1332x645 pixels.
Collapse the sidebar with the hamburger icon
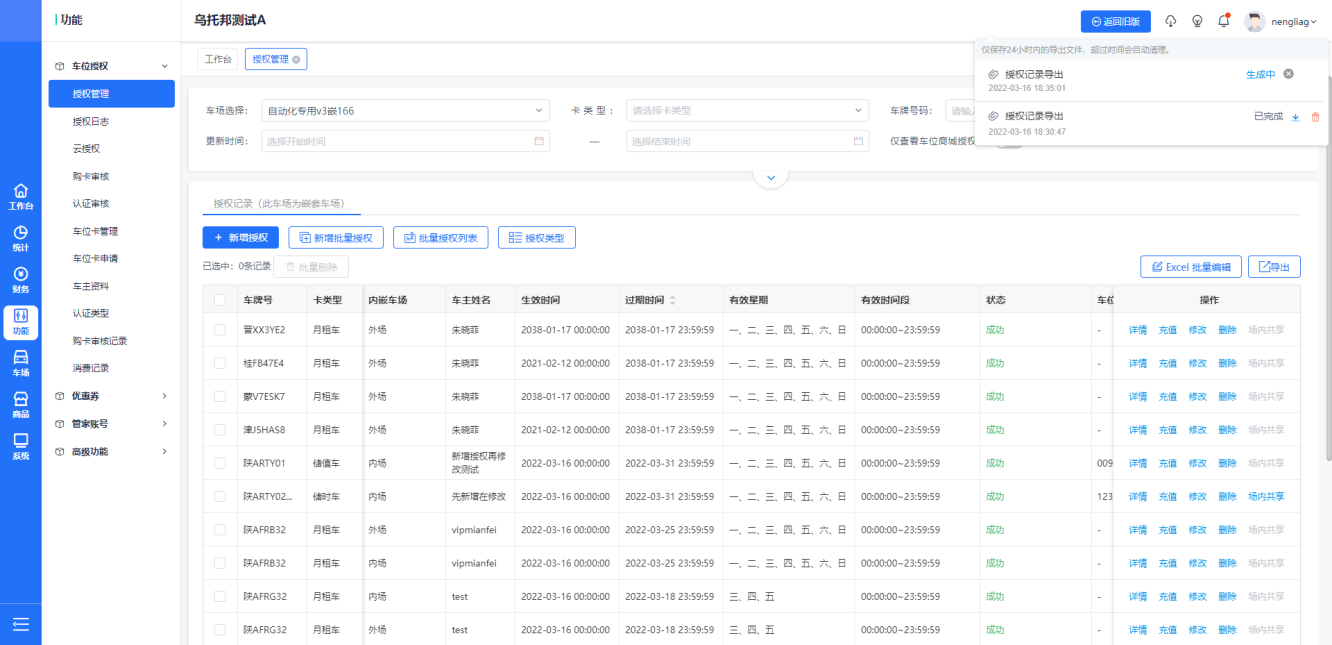(20, 625)
